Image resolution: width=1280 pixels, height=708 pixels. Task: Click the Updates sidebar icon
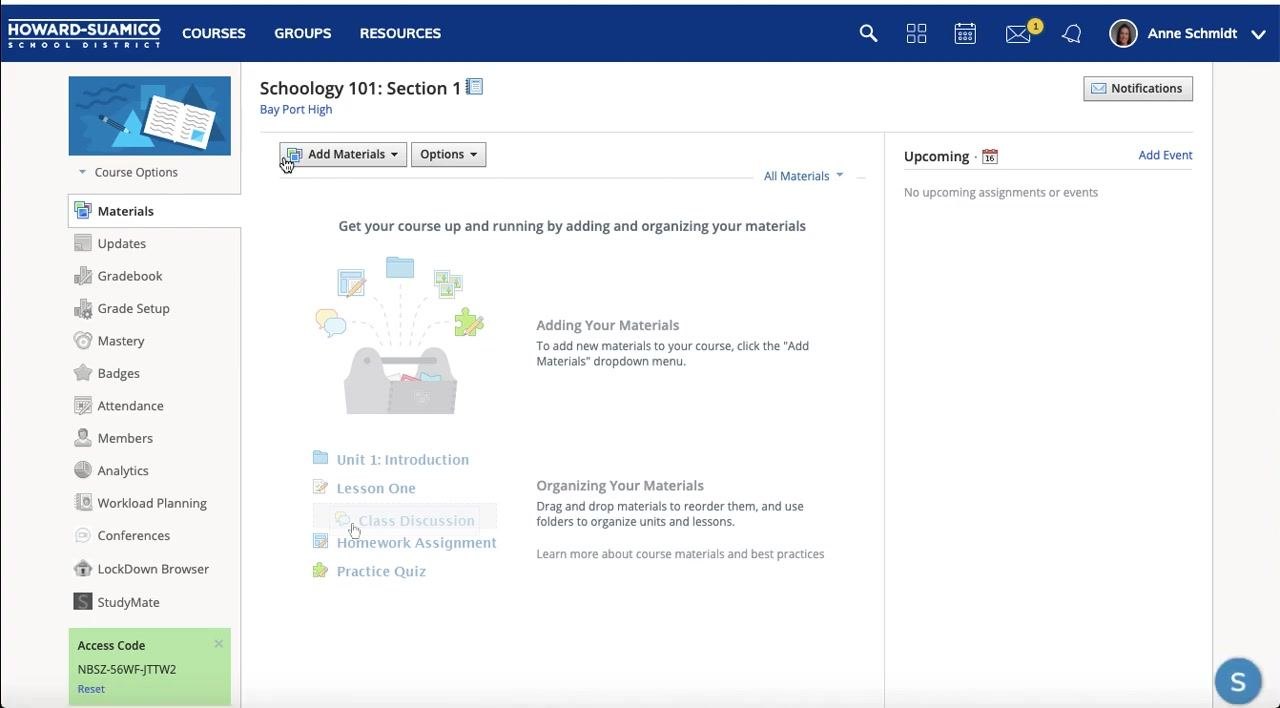(83, 243)
